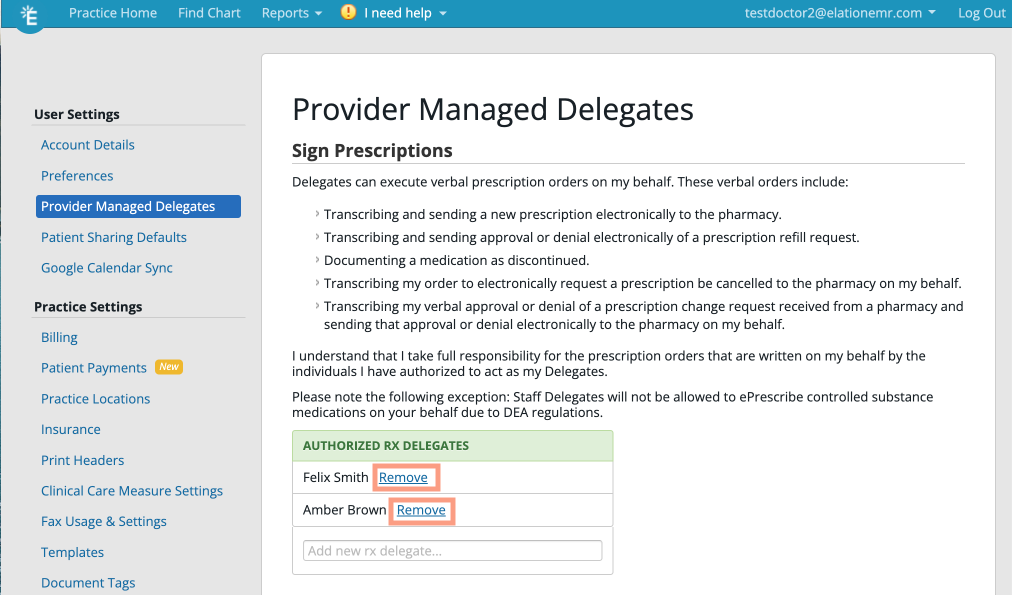View Patient Payments settings
This screenshot has height=595, width=1012.
click(96, 368)
